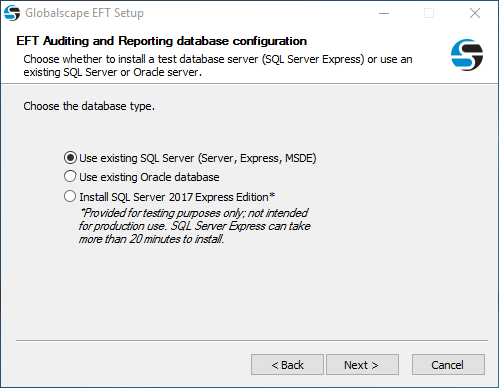Cancel the setup wizard

[x=448, y=365]
